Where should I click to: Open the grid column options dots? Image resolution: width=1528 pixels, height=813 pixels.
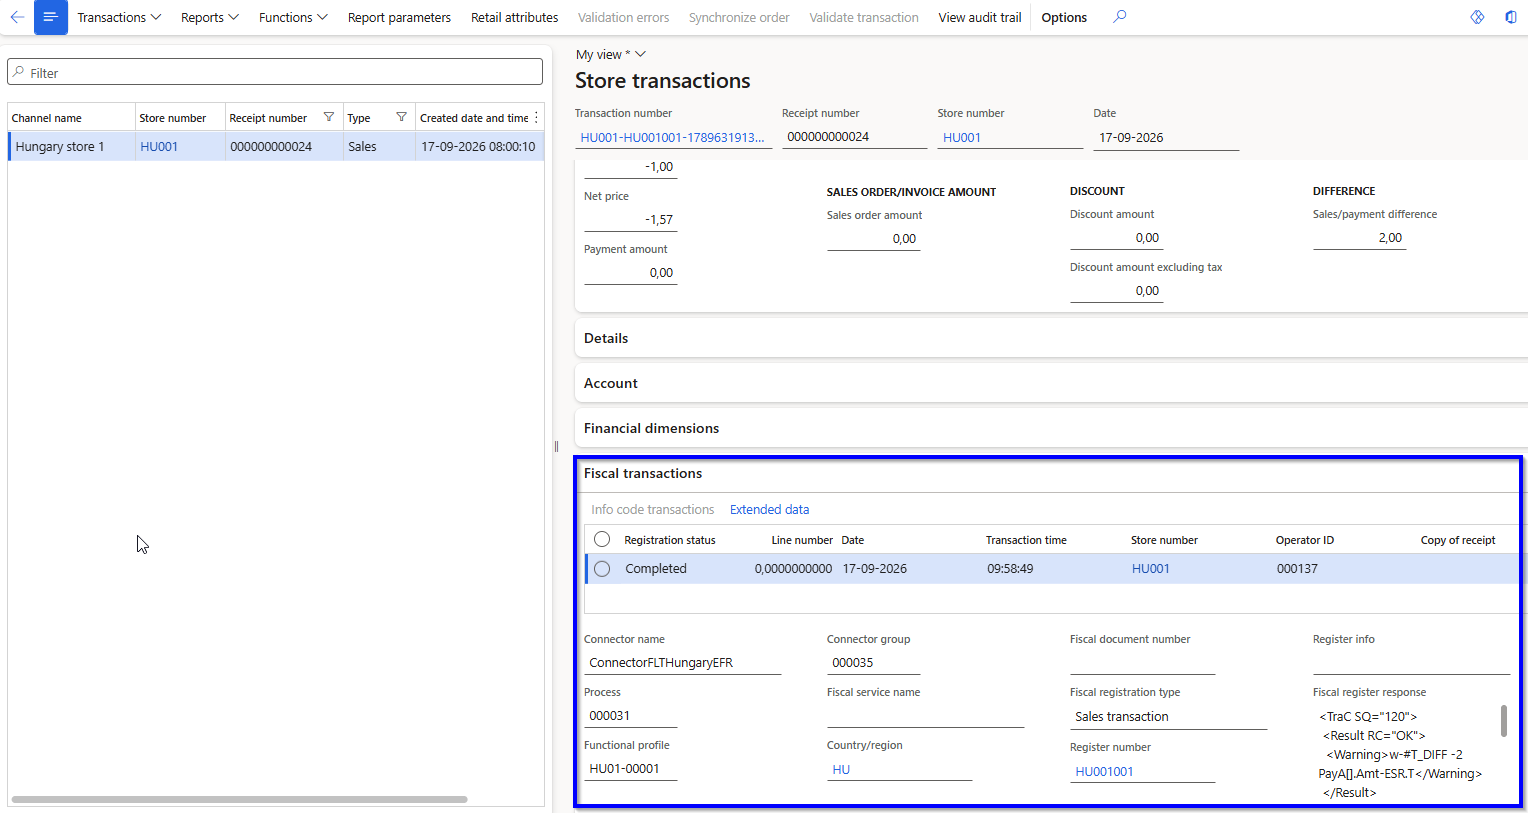pyautogui.click(x=537, y=117)
